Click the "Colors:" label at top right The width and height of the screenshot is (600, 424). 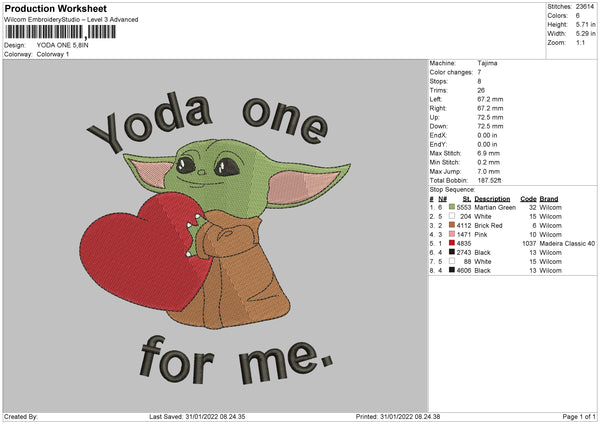pyautogui.click(x=557, y=16)
